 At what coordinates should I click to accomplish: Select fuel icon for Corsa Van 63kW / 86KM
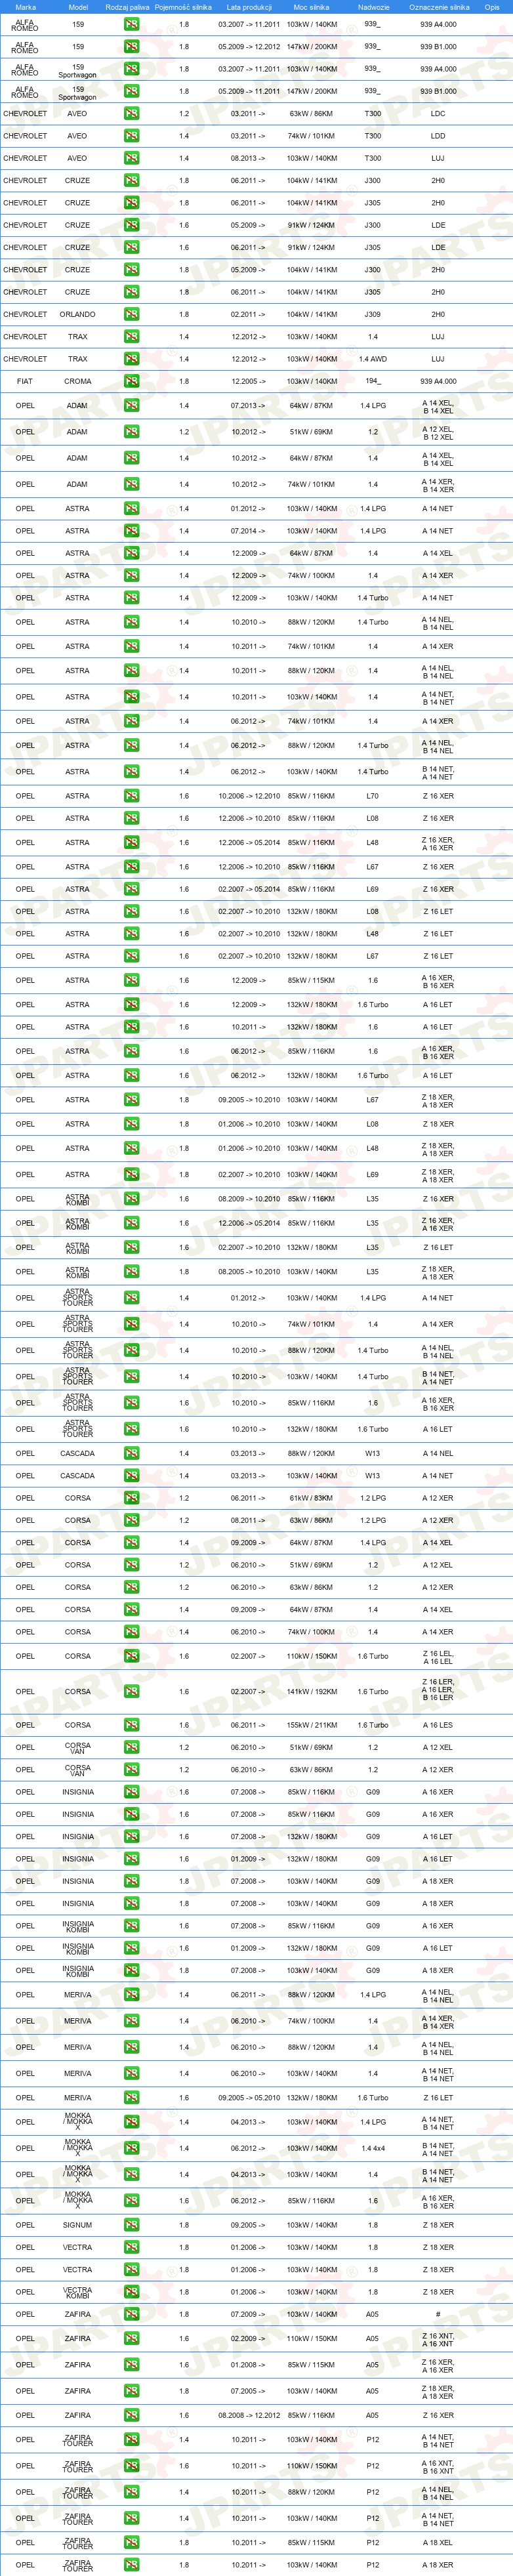click(131, 1770)
